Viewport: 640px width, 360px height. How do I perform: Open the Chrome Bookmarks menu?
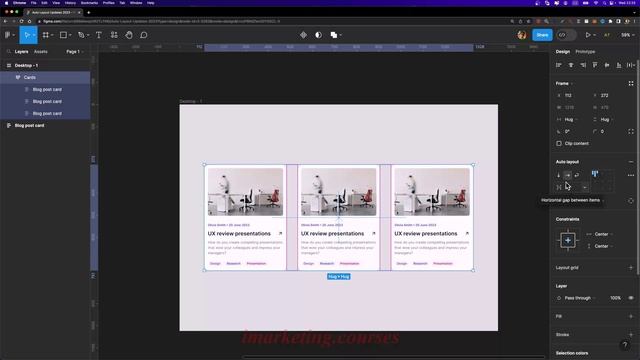point(89,3)
